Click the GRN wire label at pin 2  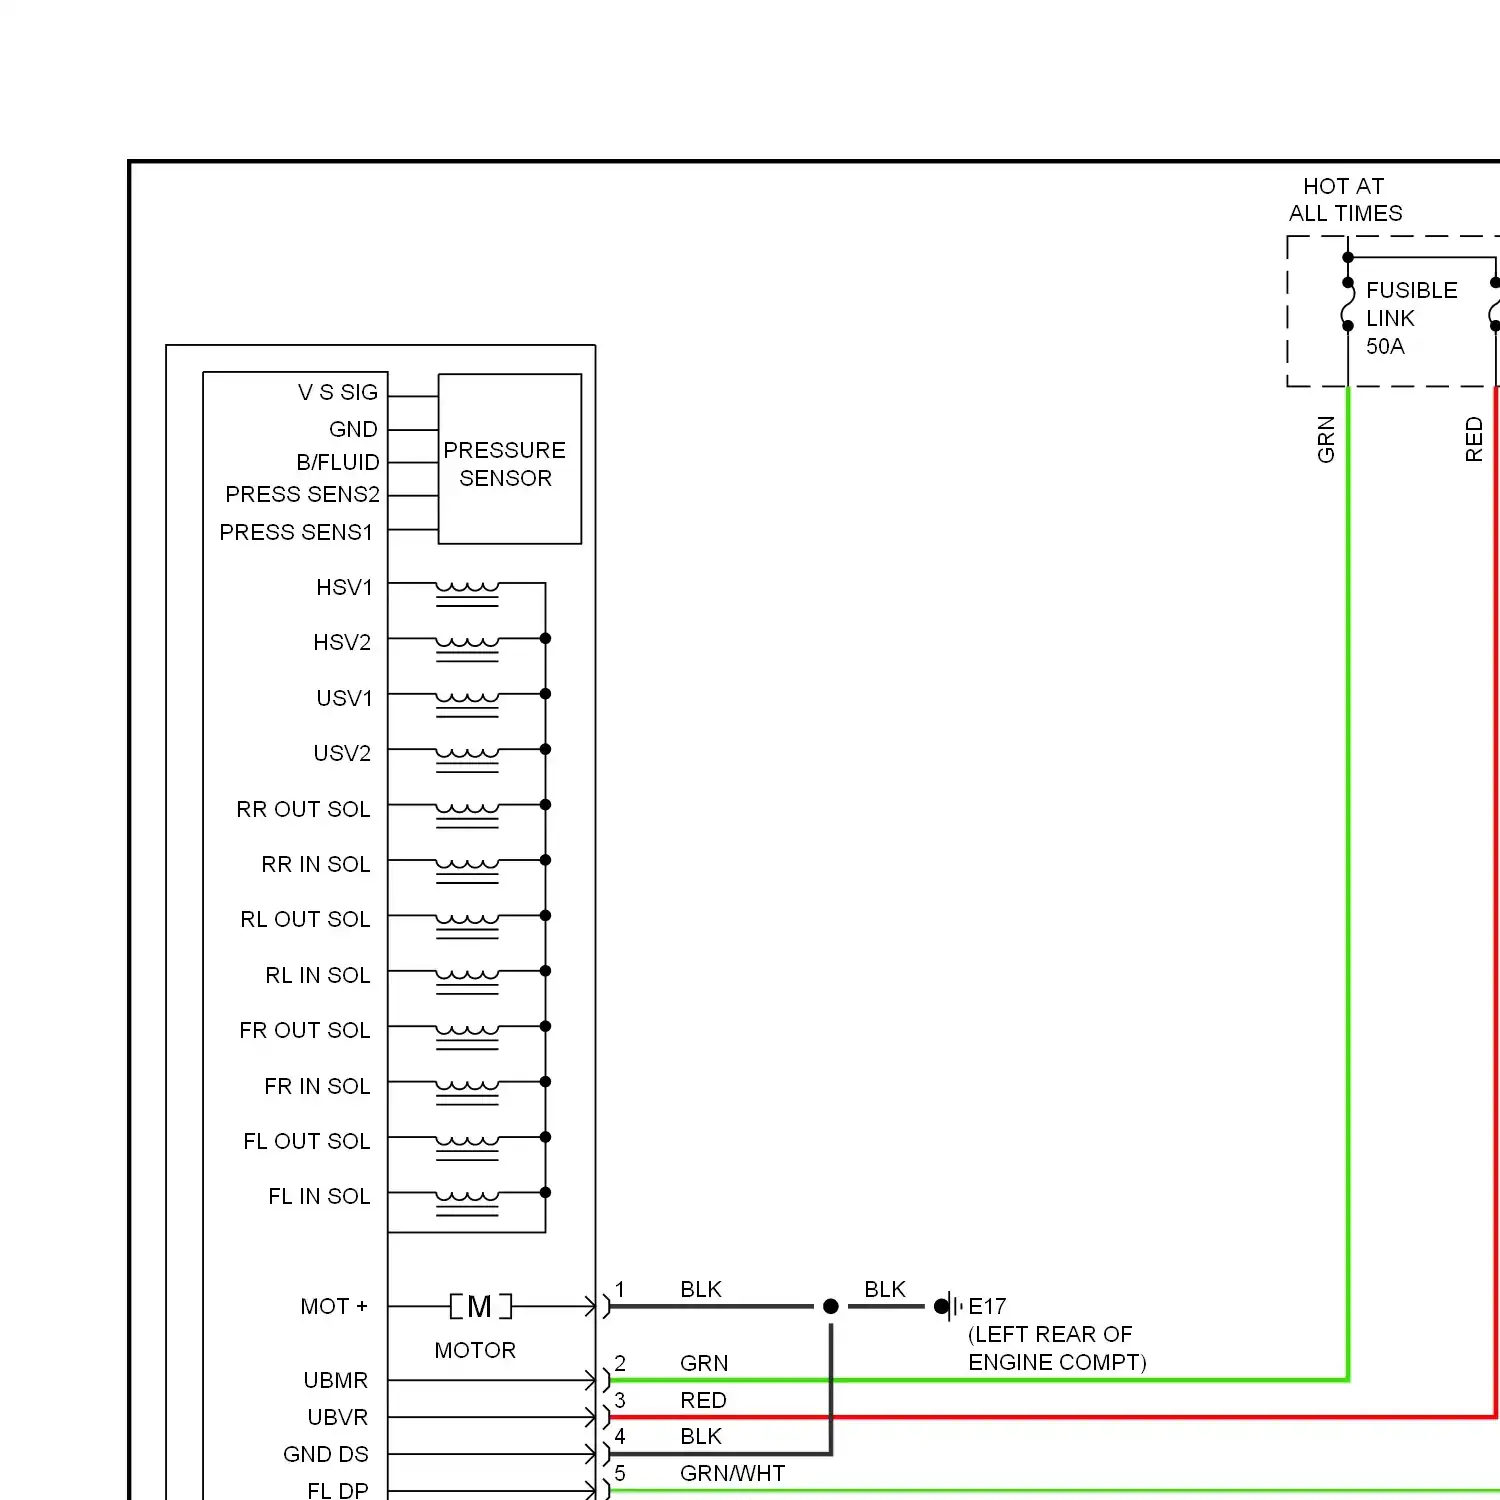click(x=704, y=1363)
